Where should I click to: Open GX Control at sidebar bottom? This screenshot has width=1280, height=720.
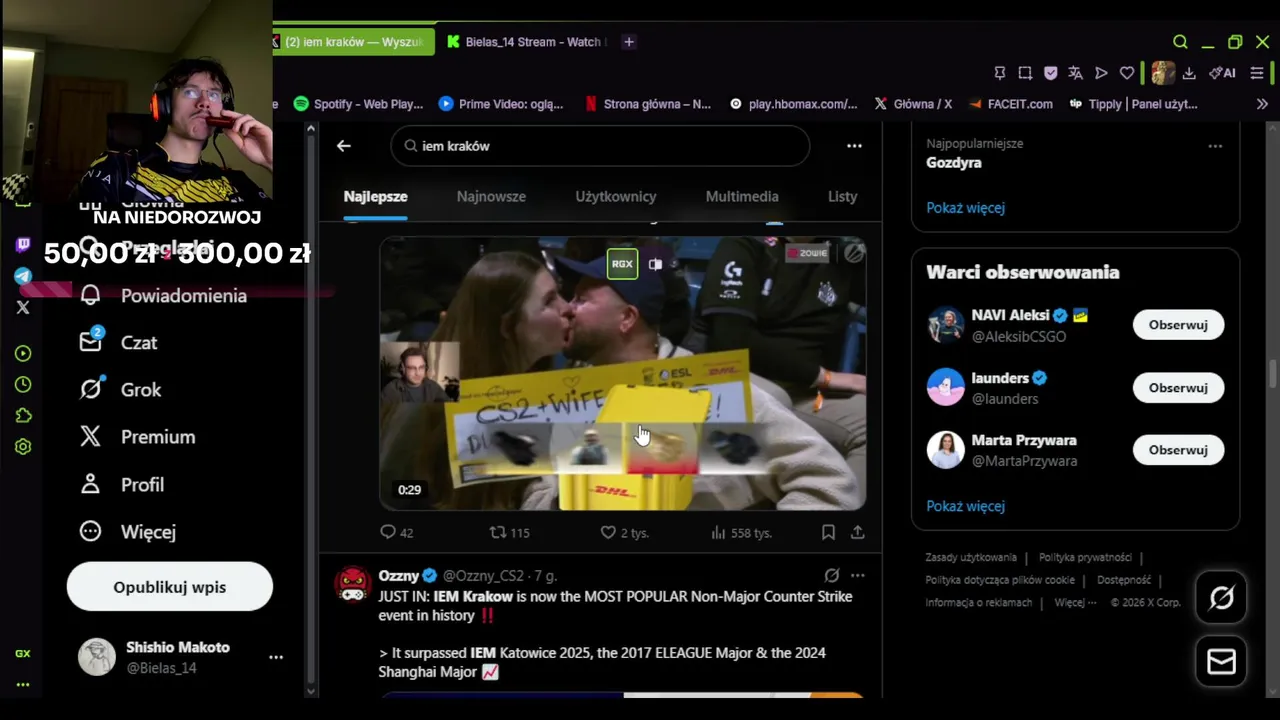23,653
